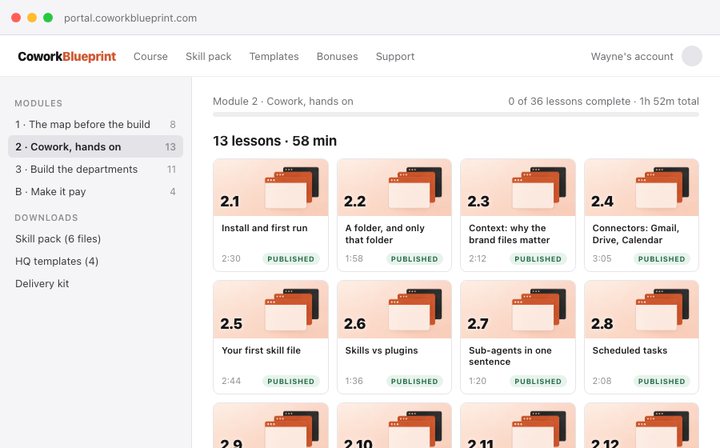Click PUBLISHED badge on lesson 2.1

(x=291, y=259)
